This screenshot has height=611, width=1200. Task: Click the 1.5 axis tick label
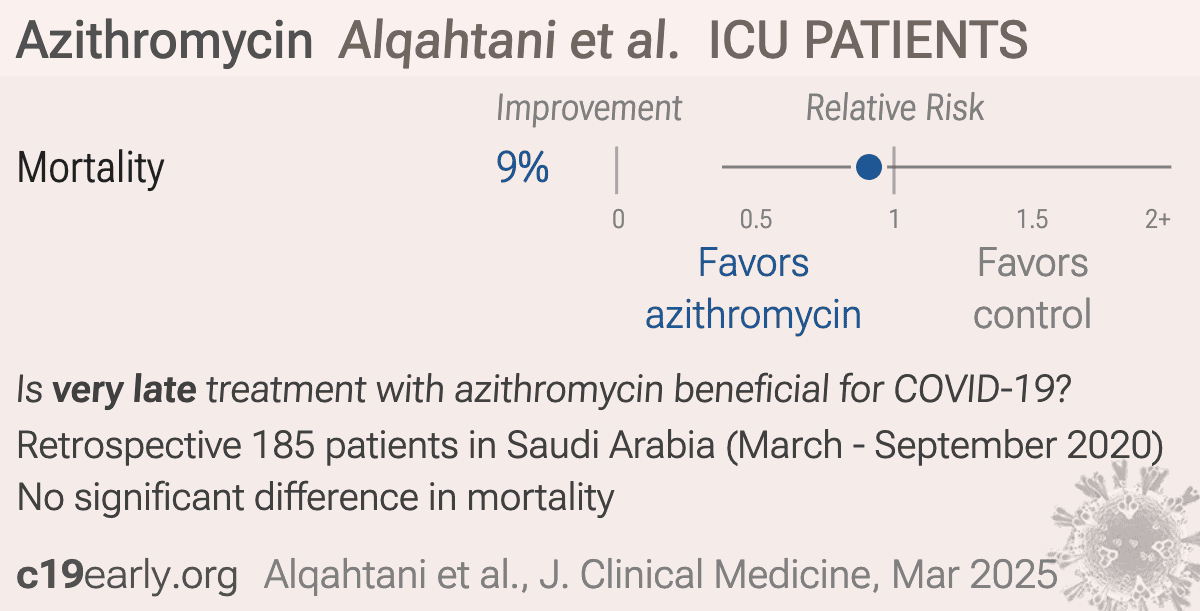1032,219
